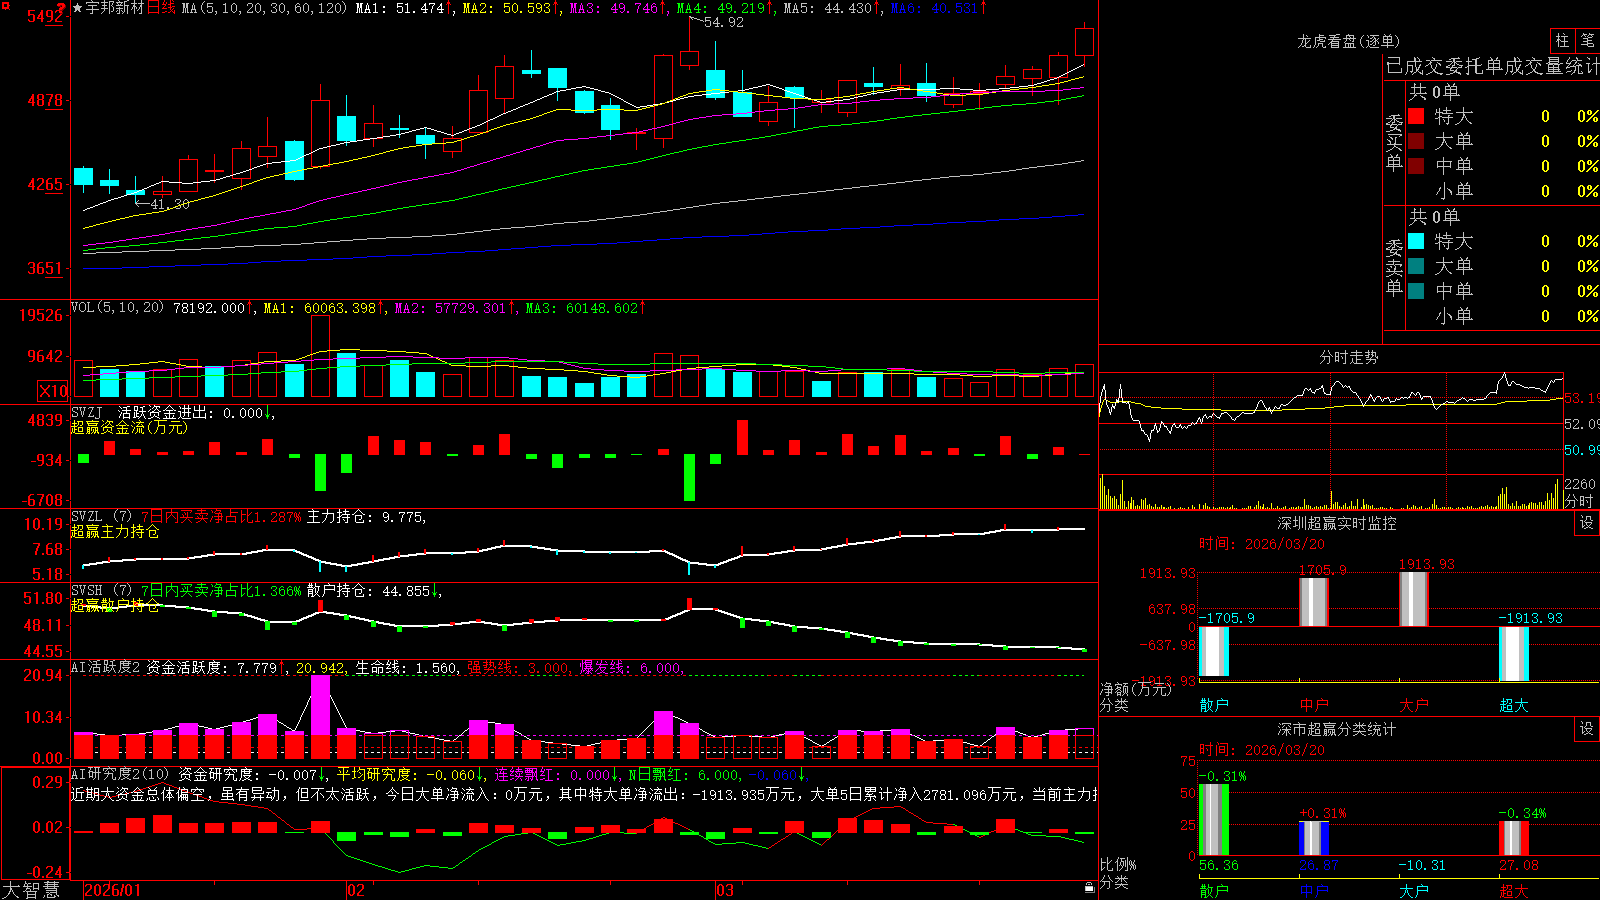Click the star icon before 宇邦新材

pyautogui.click(x=78, y=8)
